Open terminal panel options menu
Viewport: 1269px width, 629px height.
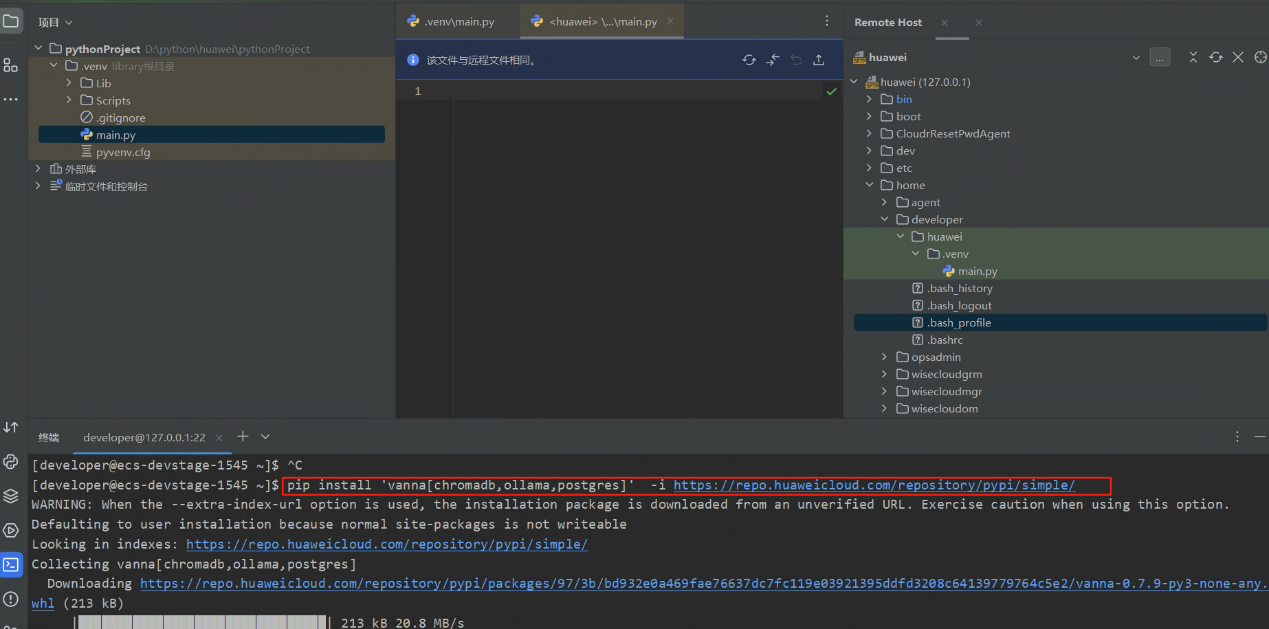point(1238,436)
